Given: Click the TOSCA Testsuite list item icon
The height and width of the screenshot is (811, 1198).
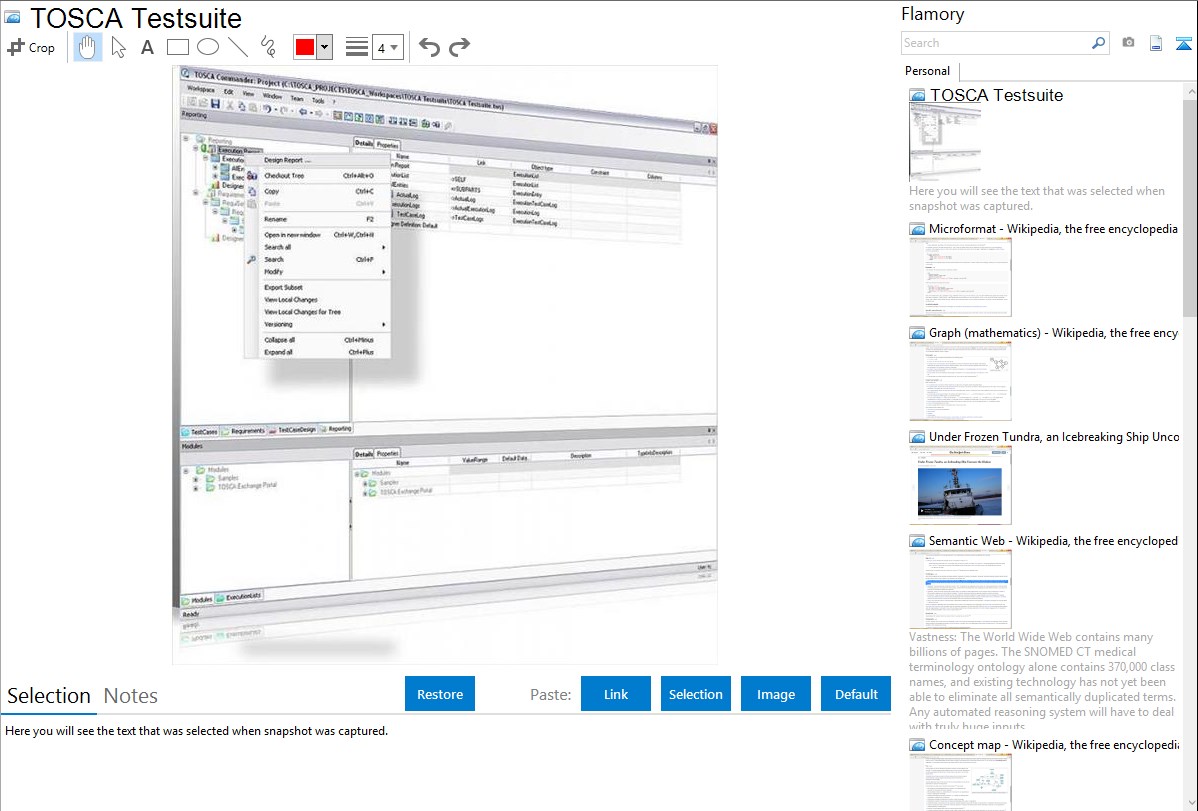Looking at the screenshot, I should [x=917, y=96].
